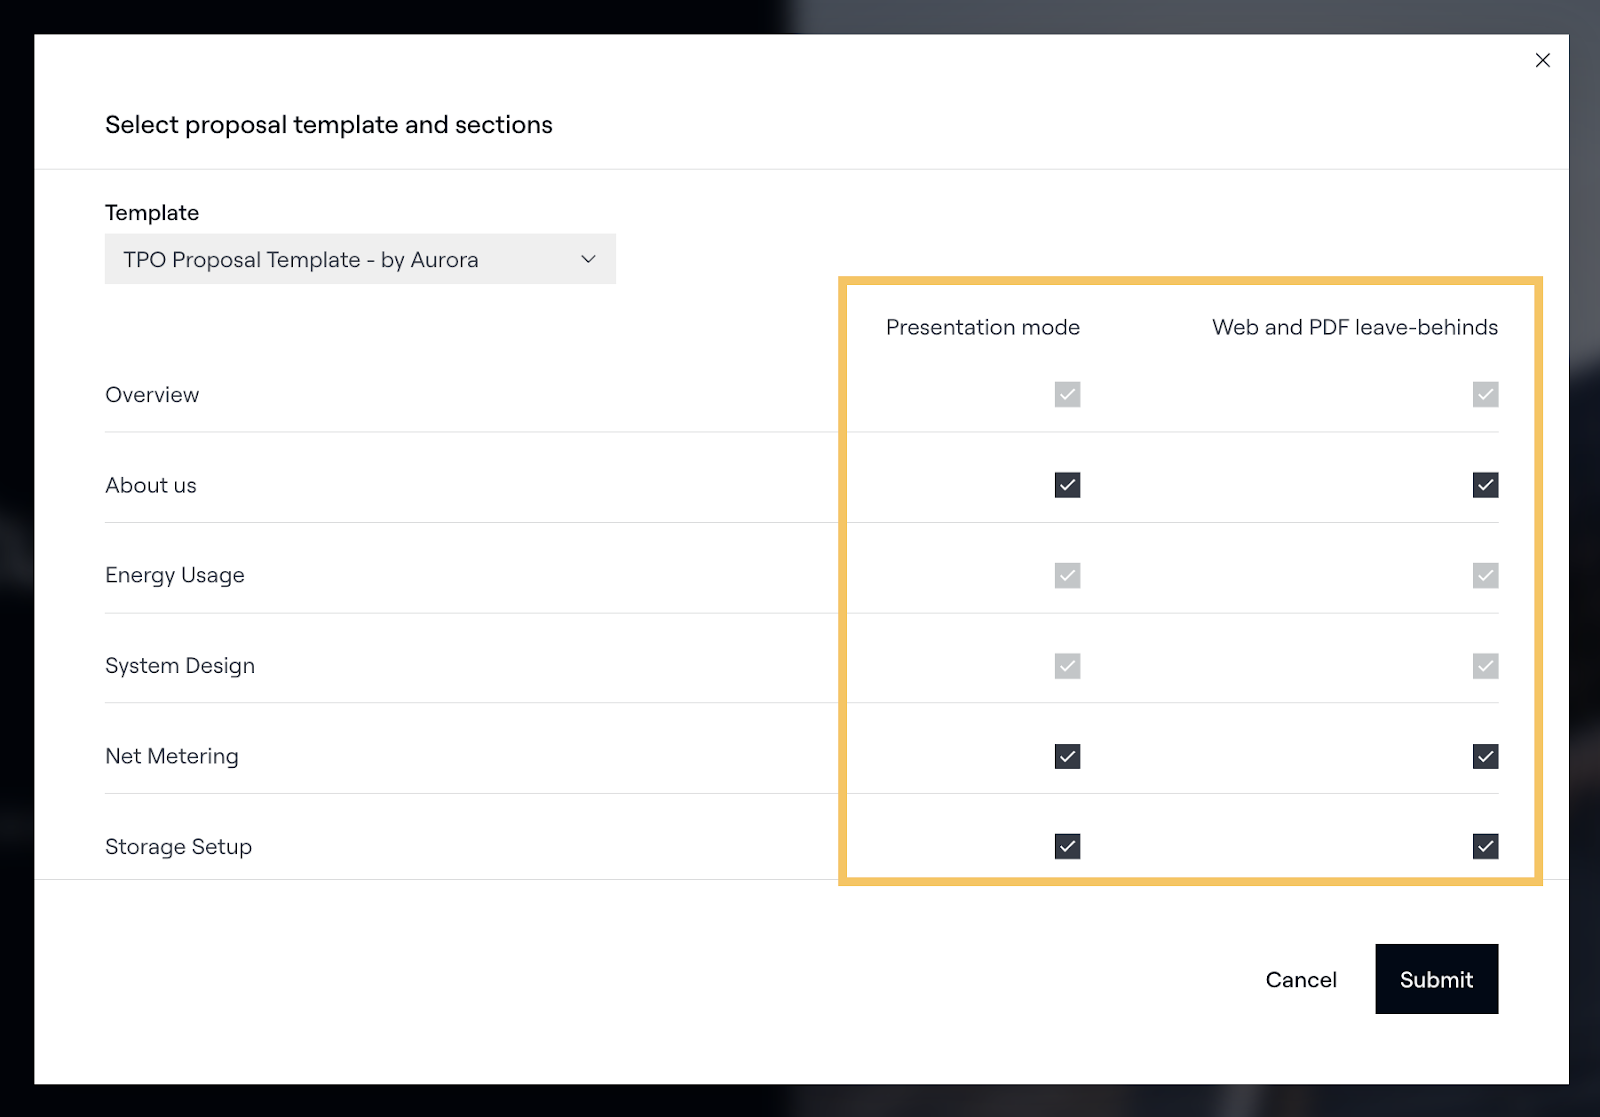Select the Storage Setup section label

(178, 847)
